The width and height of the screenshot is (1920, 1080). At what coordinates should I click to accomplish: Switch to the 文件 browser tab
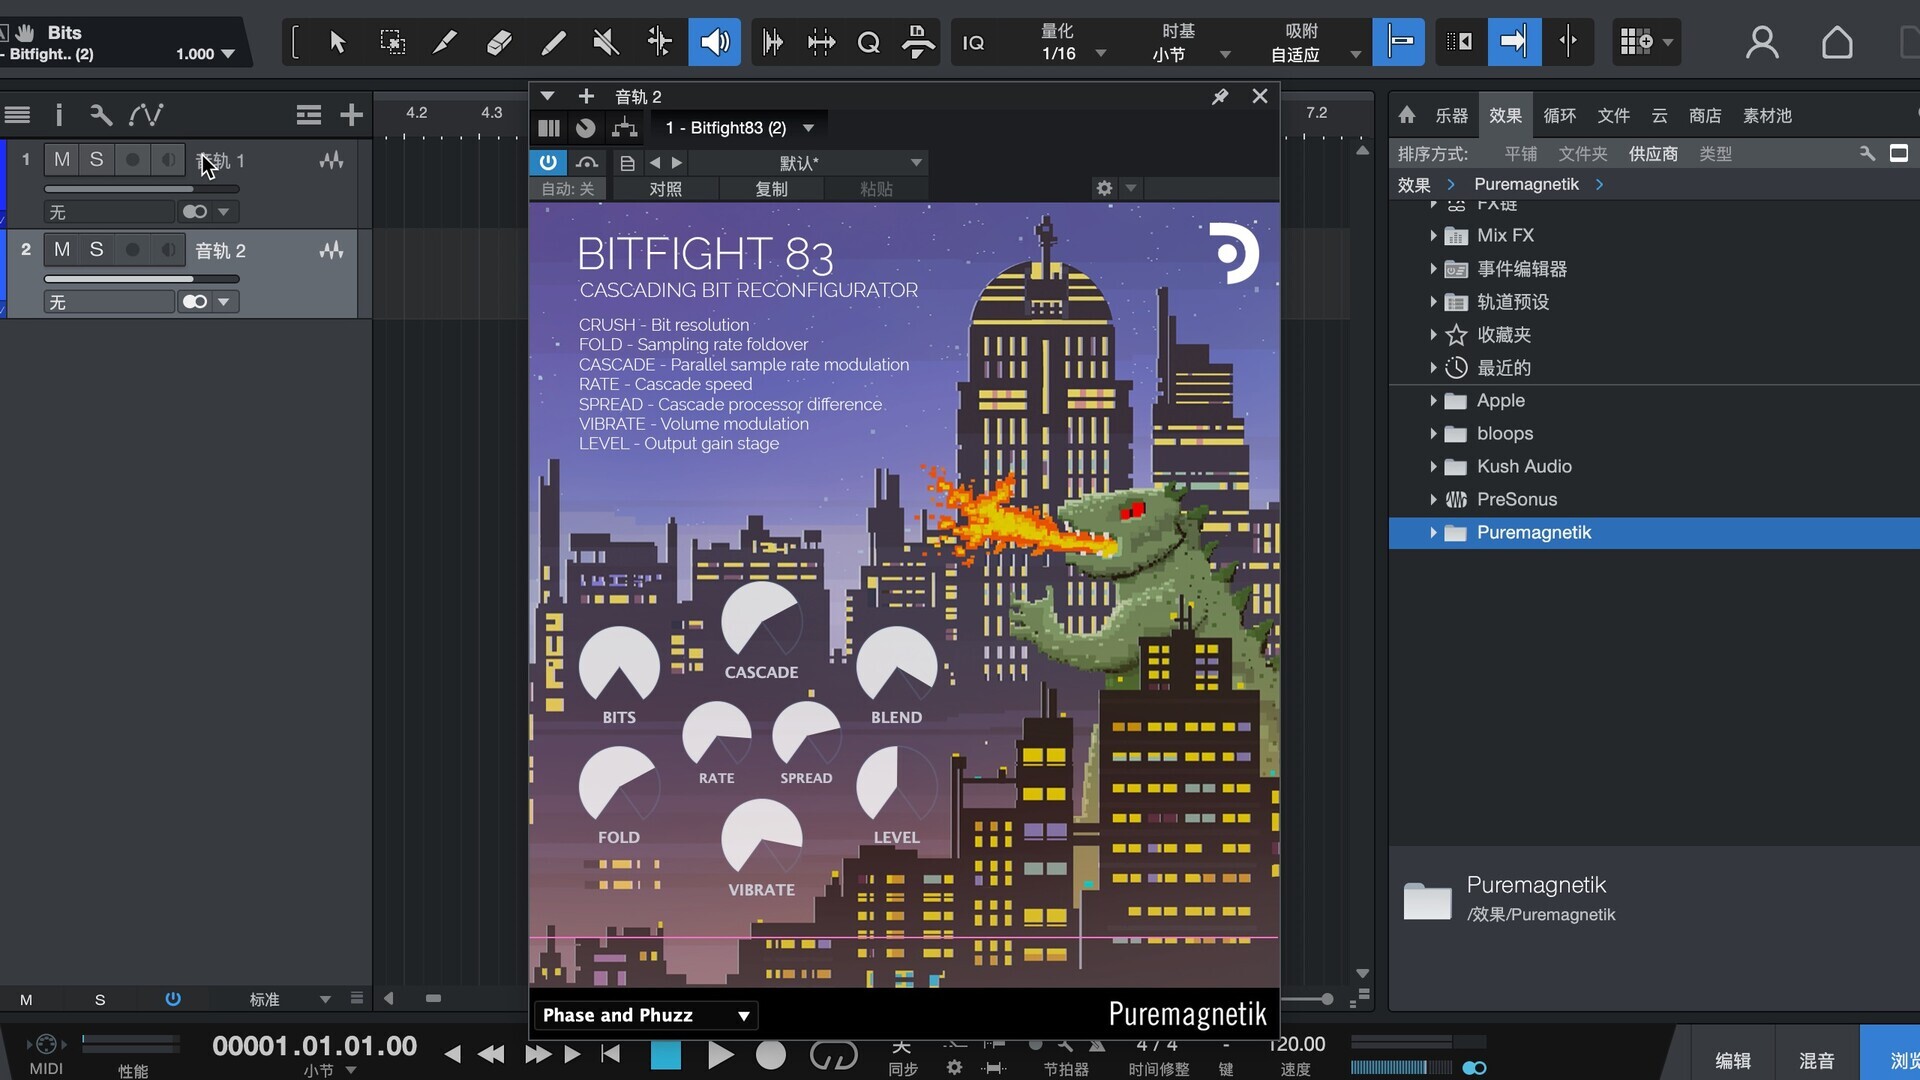click(x=1614, y=116)
